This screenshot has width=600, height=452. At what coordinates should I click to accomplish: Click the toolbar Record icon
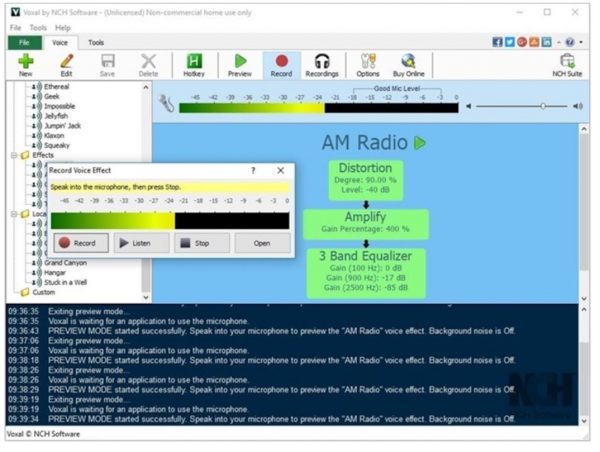pyautogui.click(x=281, y=65)
